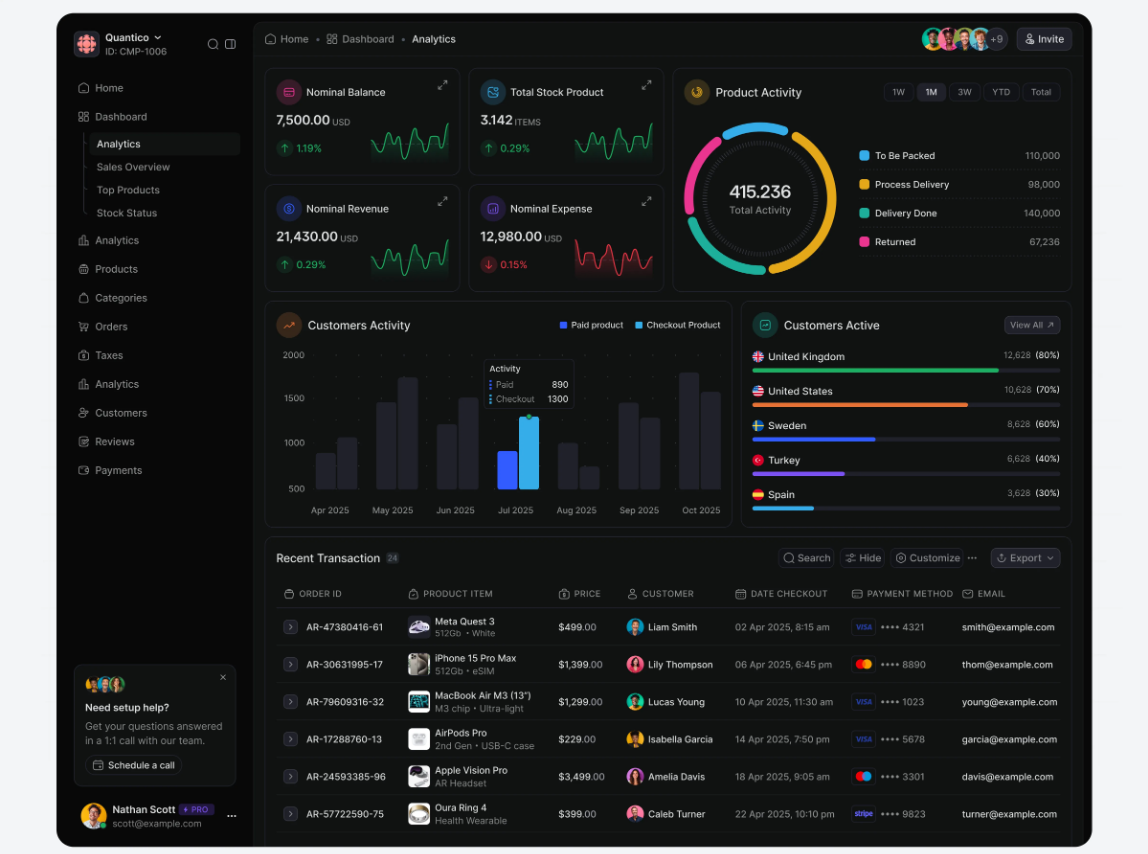The width and height of the screenshot is (1148, 854).
Task: Select the Total time range option
Action: tap(1041, 92)
